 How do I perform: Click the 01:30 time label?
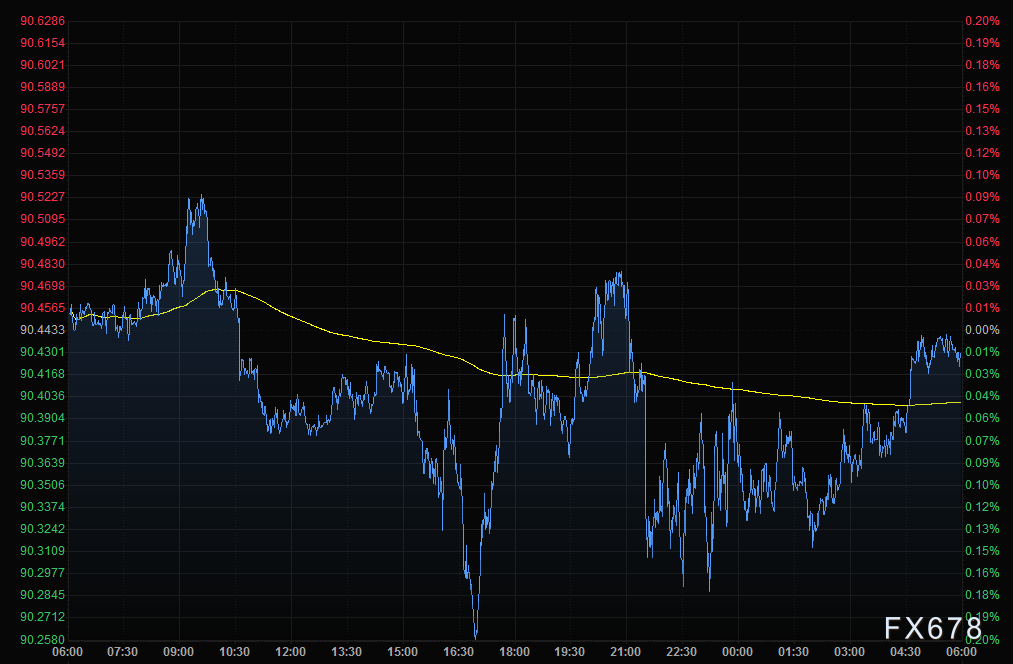click(793, 652)
